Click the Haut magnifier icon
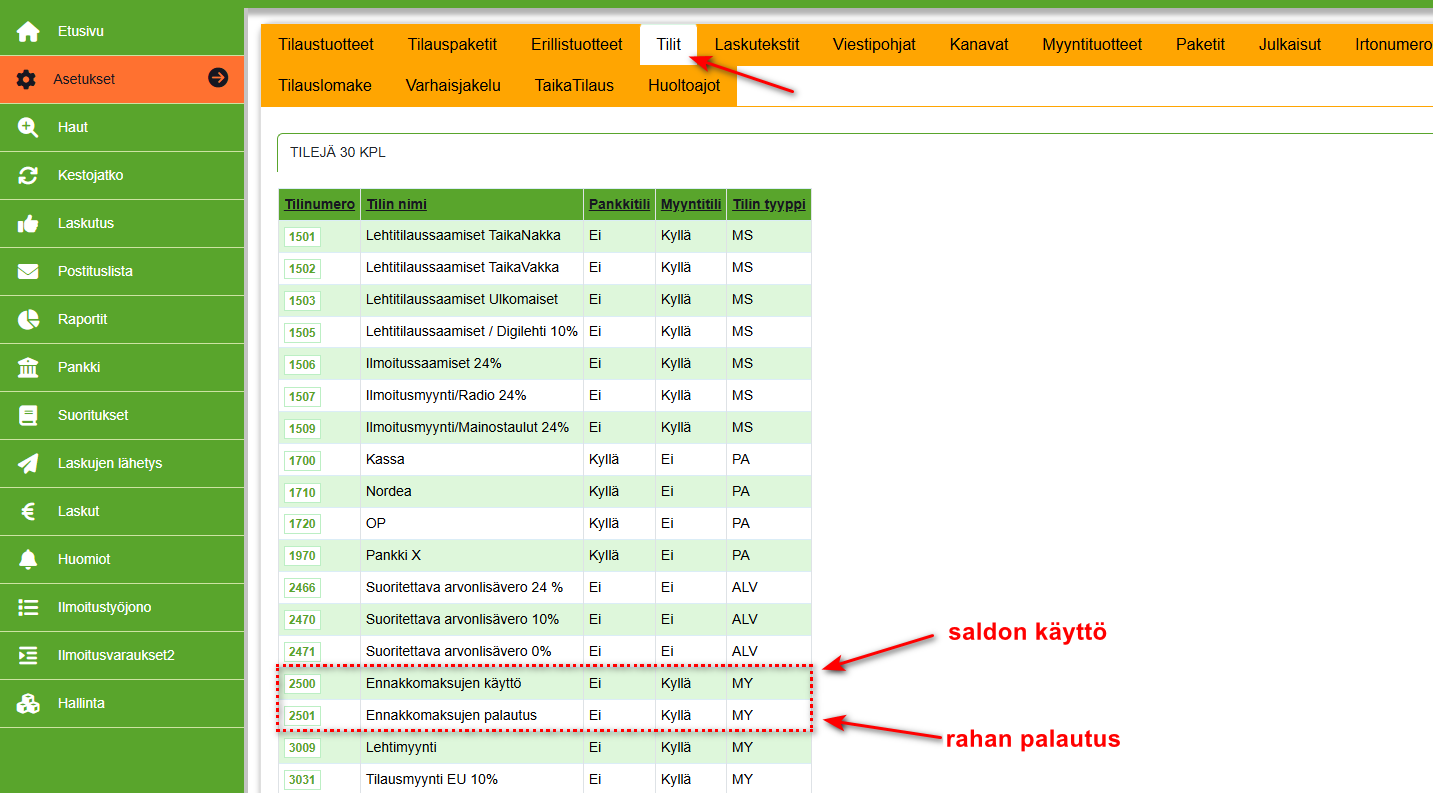The image size is (1433, 793). tap(28, 127)
